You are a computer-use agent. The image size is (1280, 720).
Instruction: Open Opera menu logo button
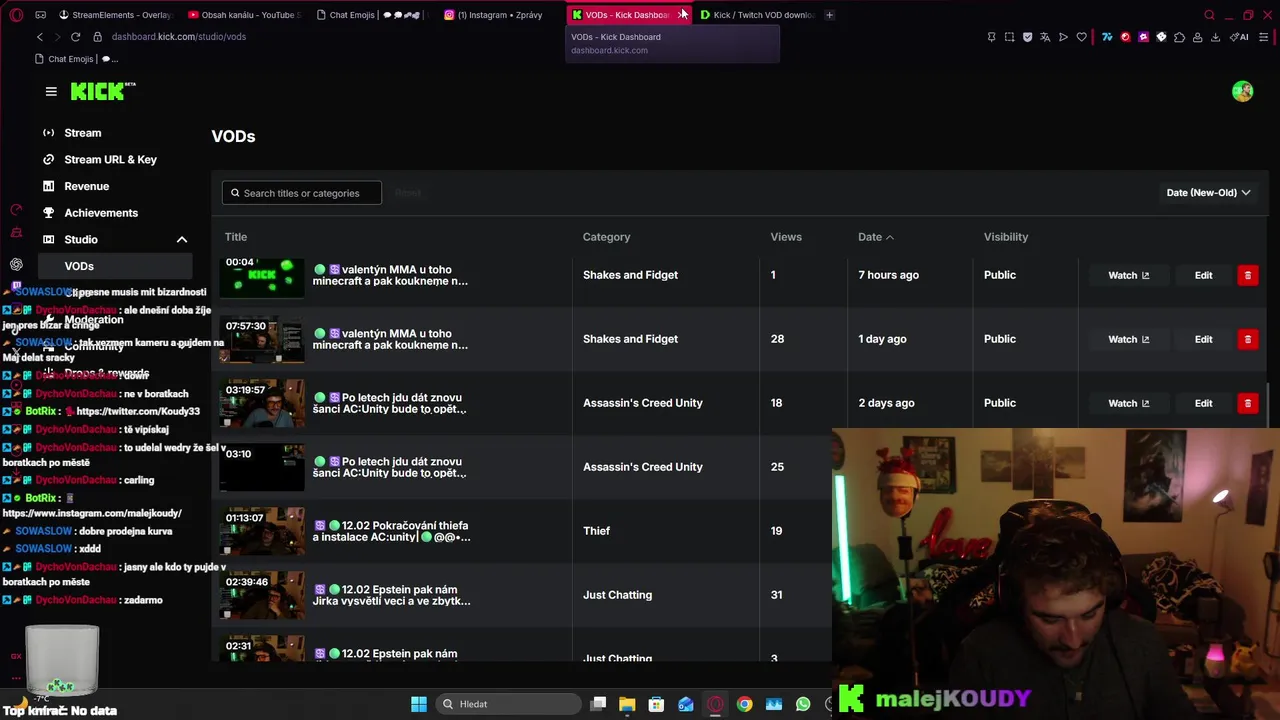tap(16, 15)
